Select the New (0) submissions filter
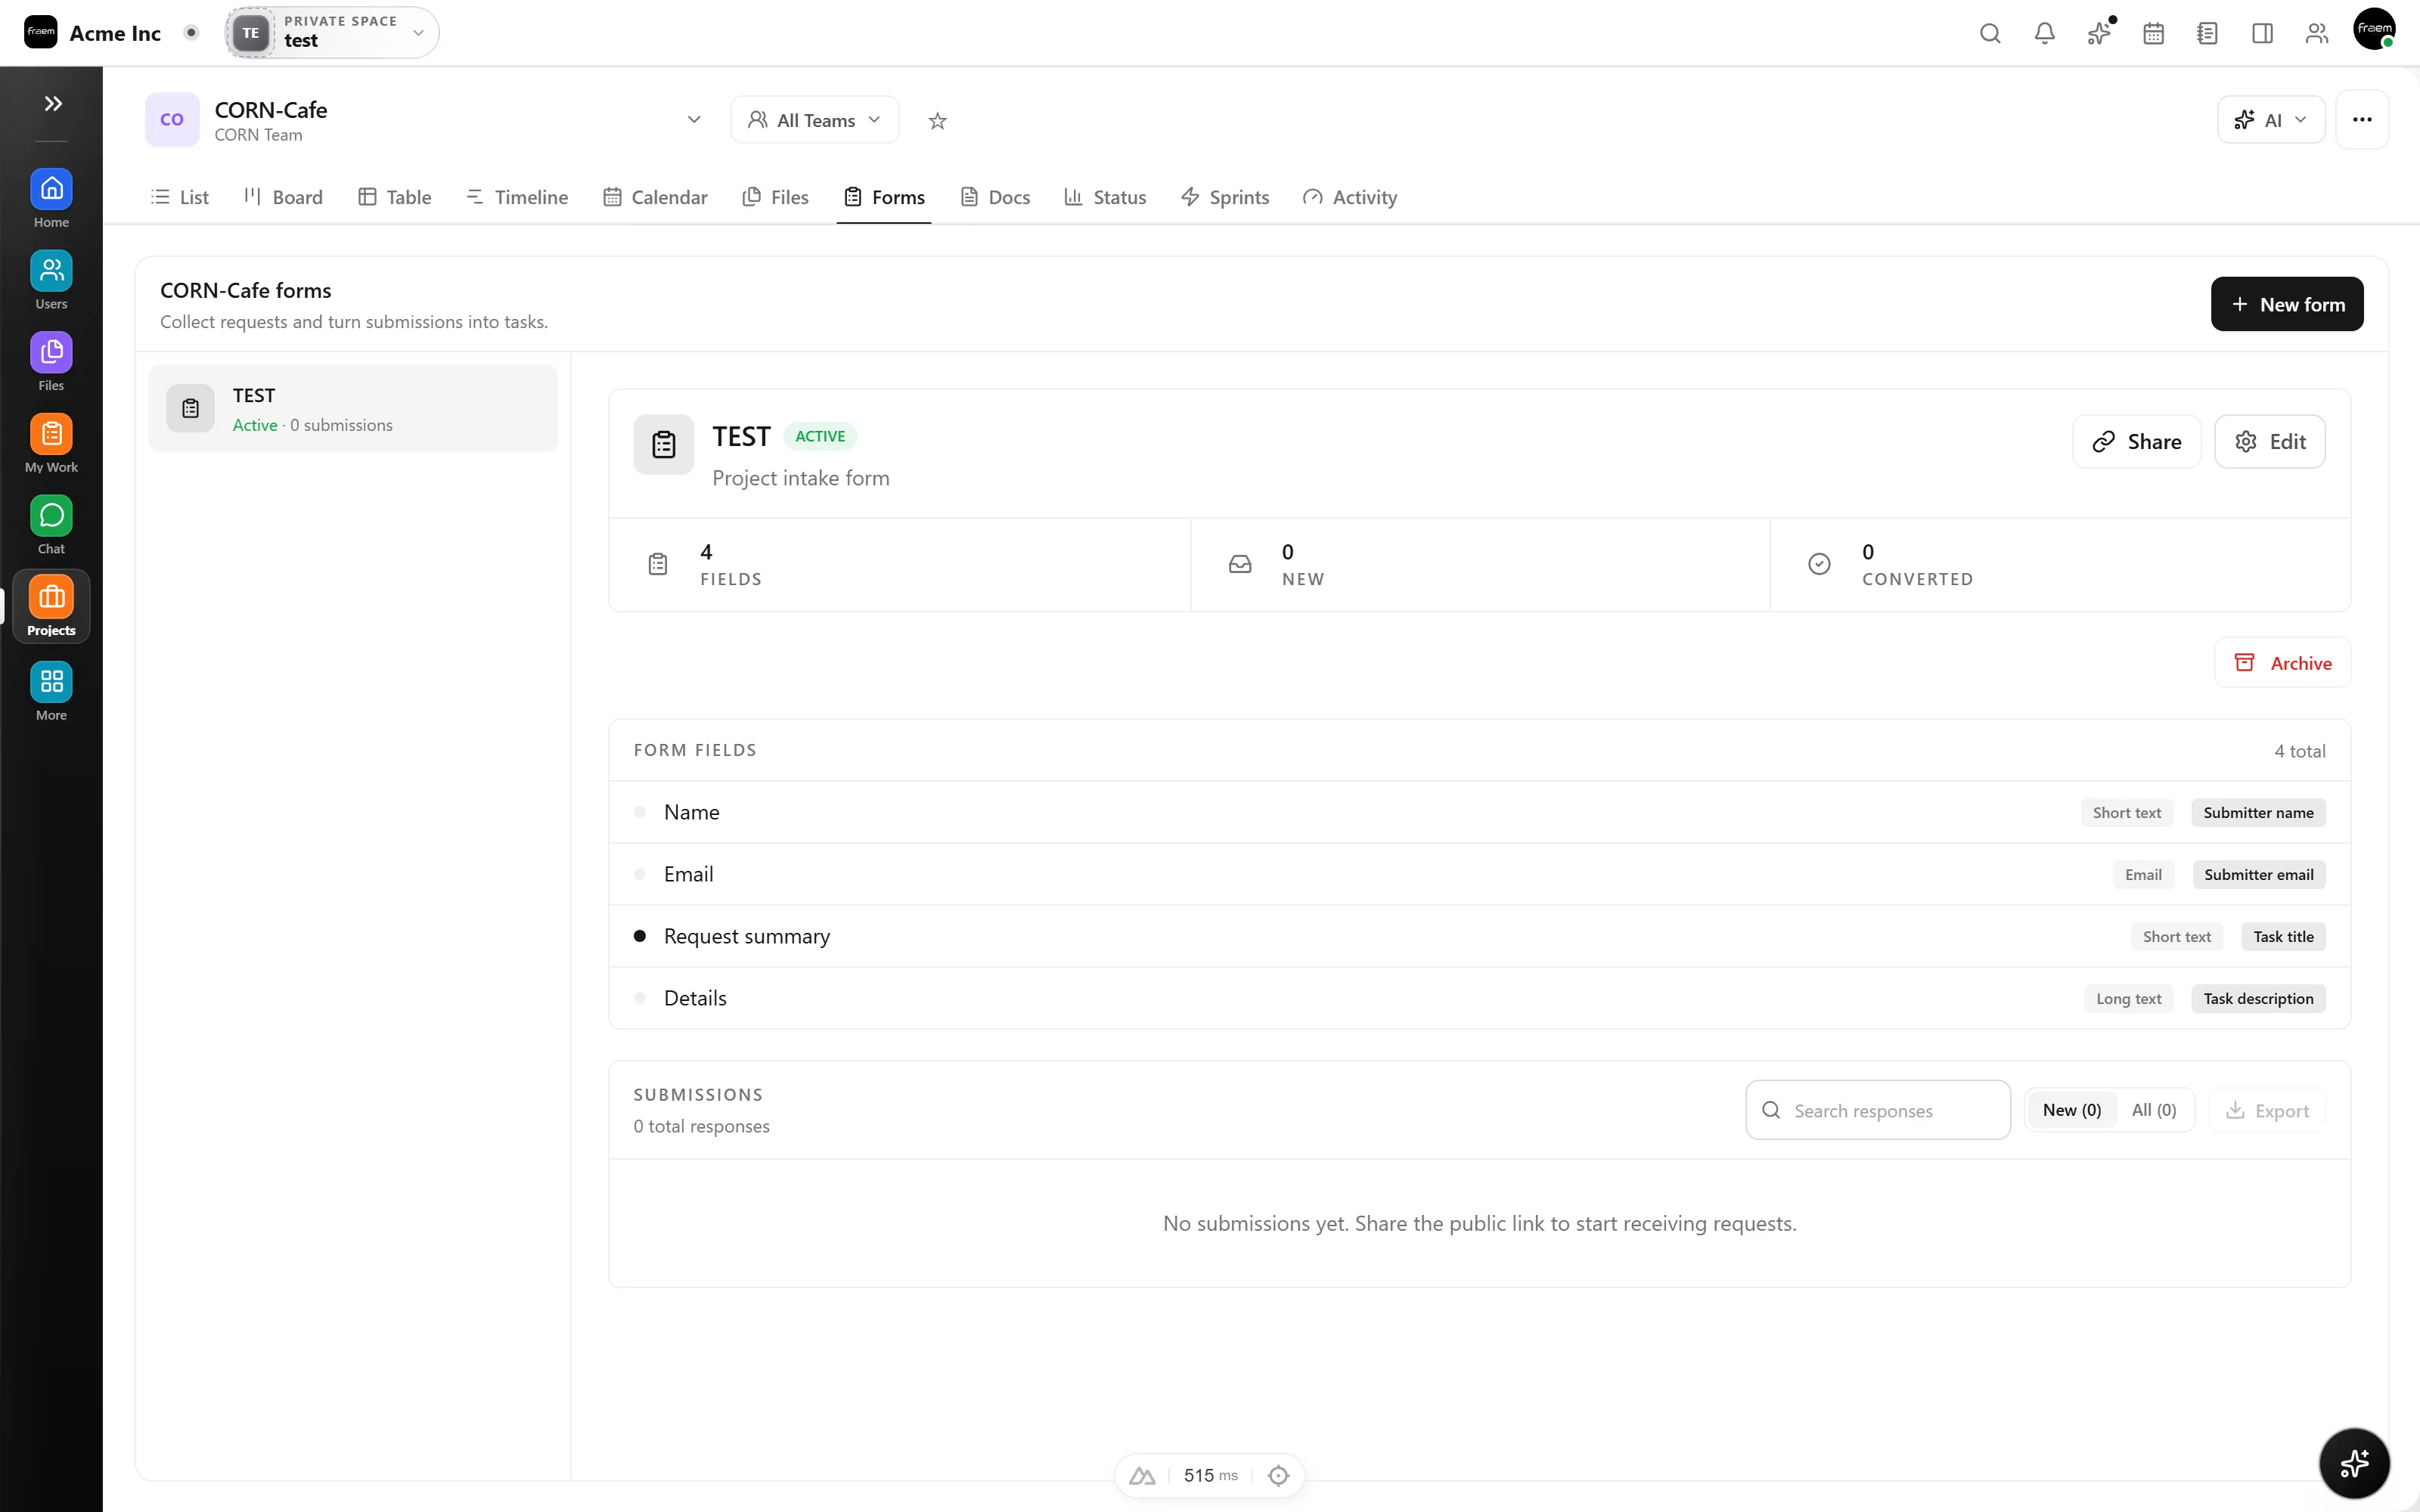 pyautogui.click(x=2071, y=1110)
